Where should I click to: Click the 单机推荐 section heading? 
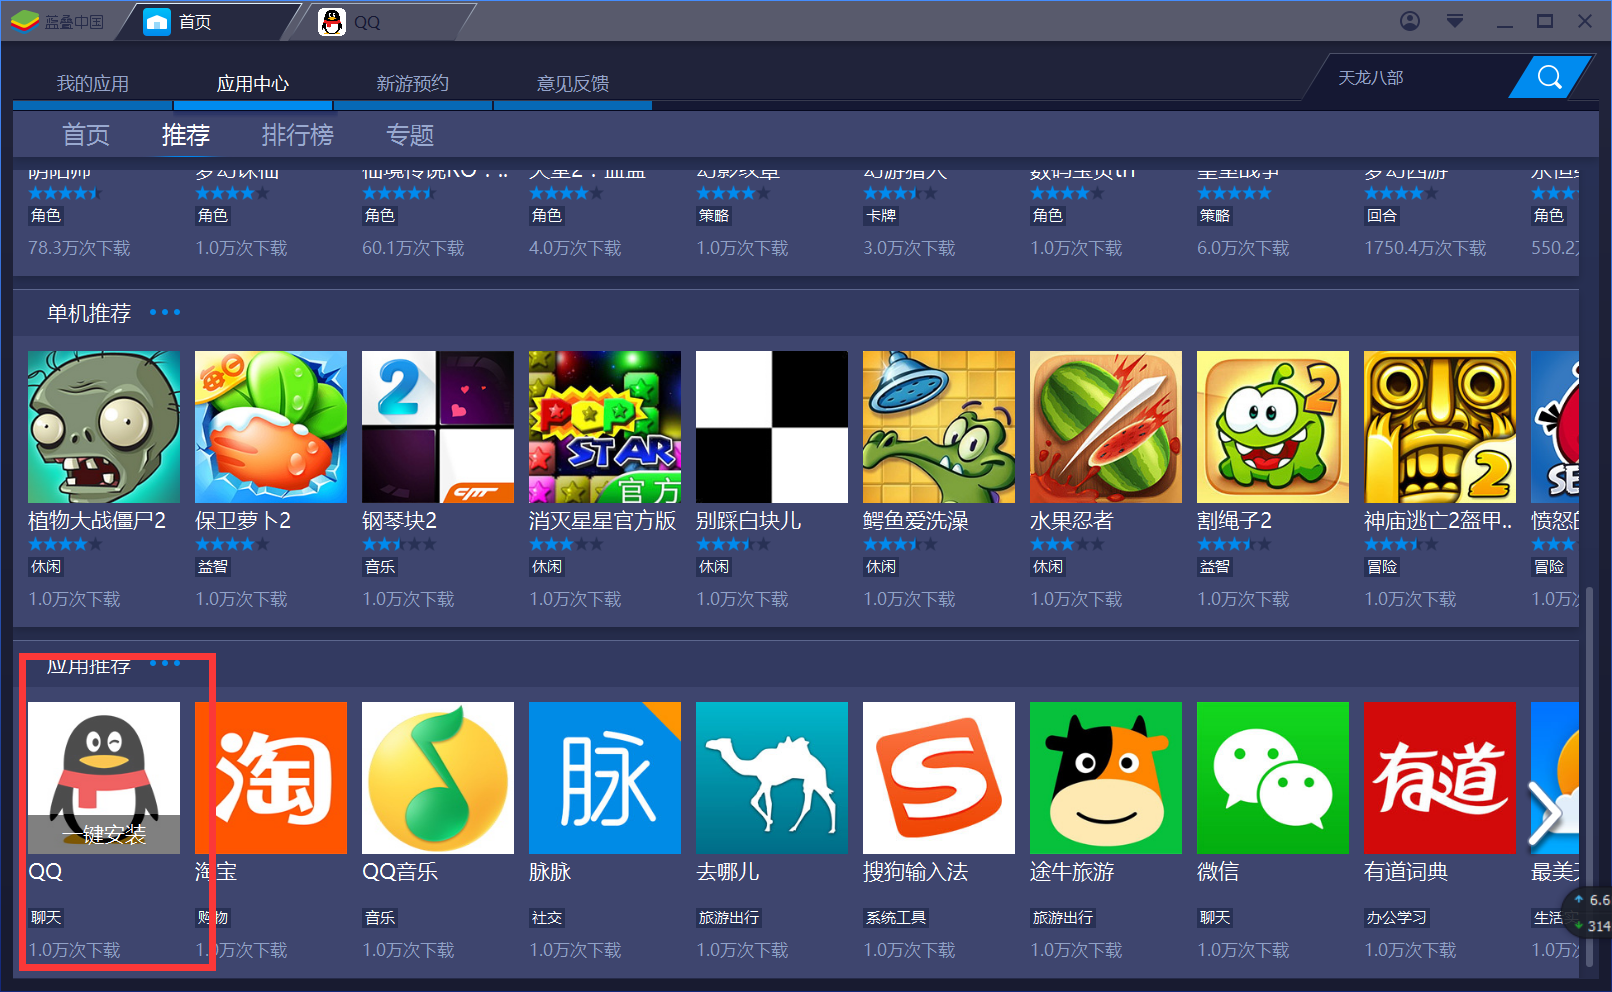[x=89, y=314]
